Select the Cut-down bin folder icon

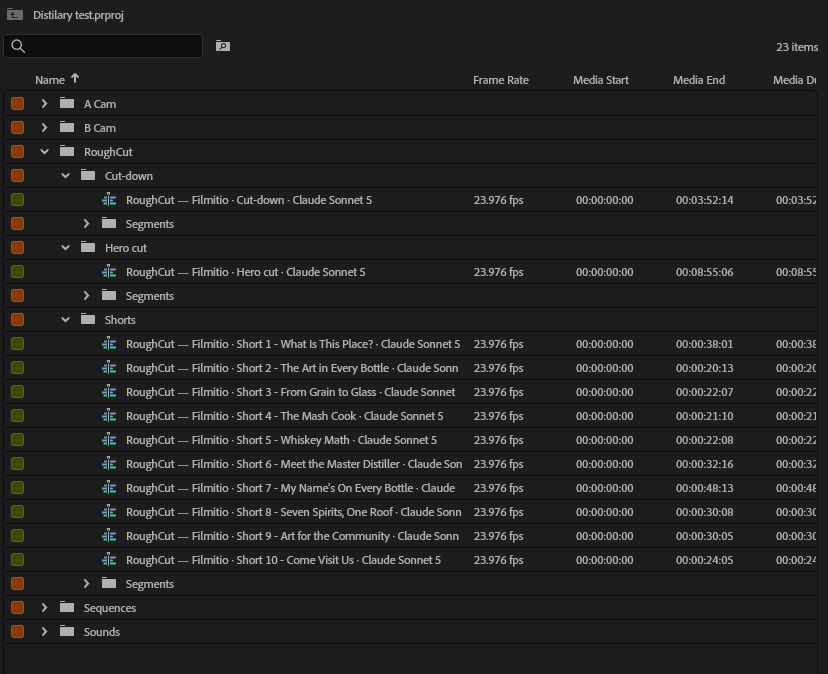pos(88,175)
